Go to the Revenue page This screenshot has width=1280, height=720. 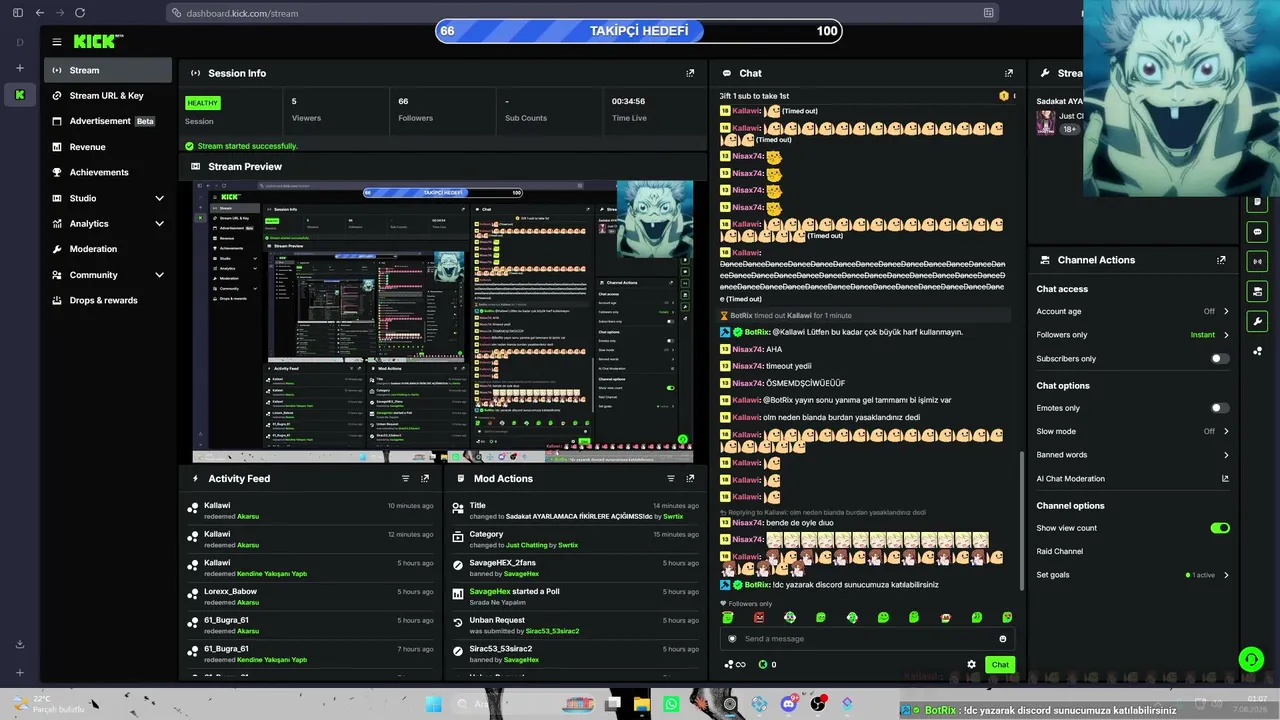pos(108,147)
